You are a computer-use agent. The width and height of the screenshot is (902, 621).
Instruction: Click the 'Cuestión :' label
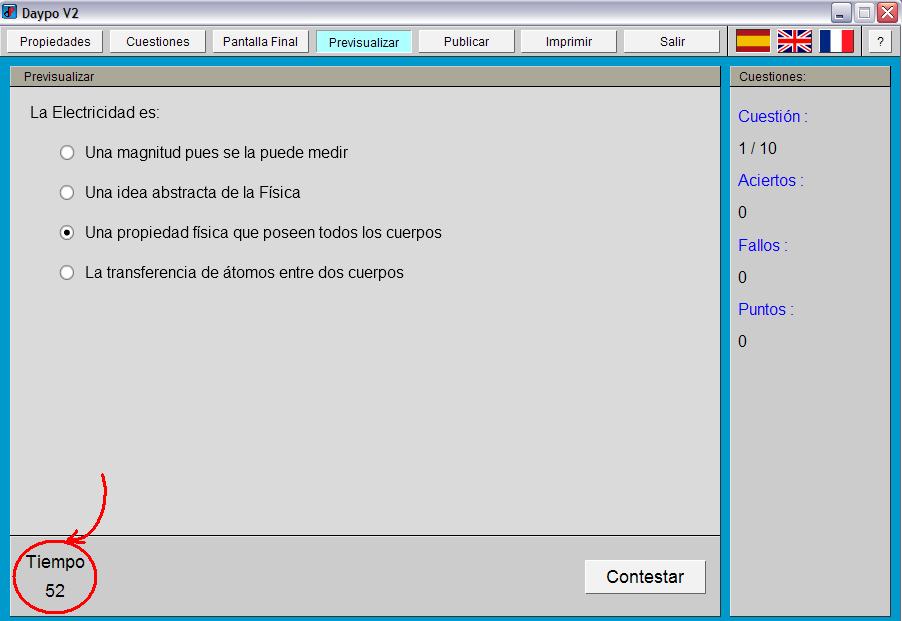773,117
